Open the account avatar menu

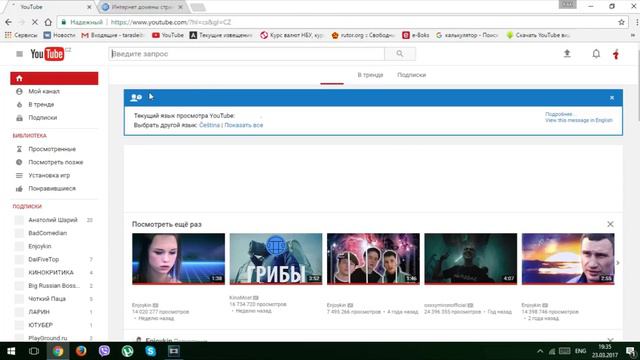(616, 54)
